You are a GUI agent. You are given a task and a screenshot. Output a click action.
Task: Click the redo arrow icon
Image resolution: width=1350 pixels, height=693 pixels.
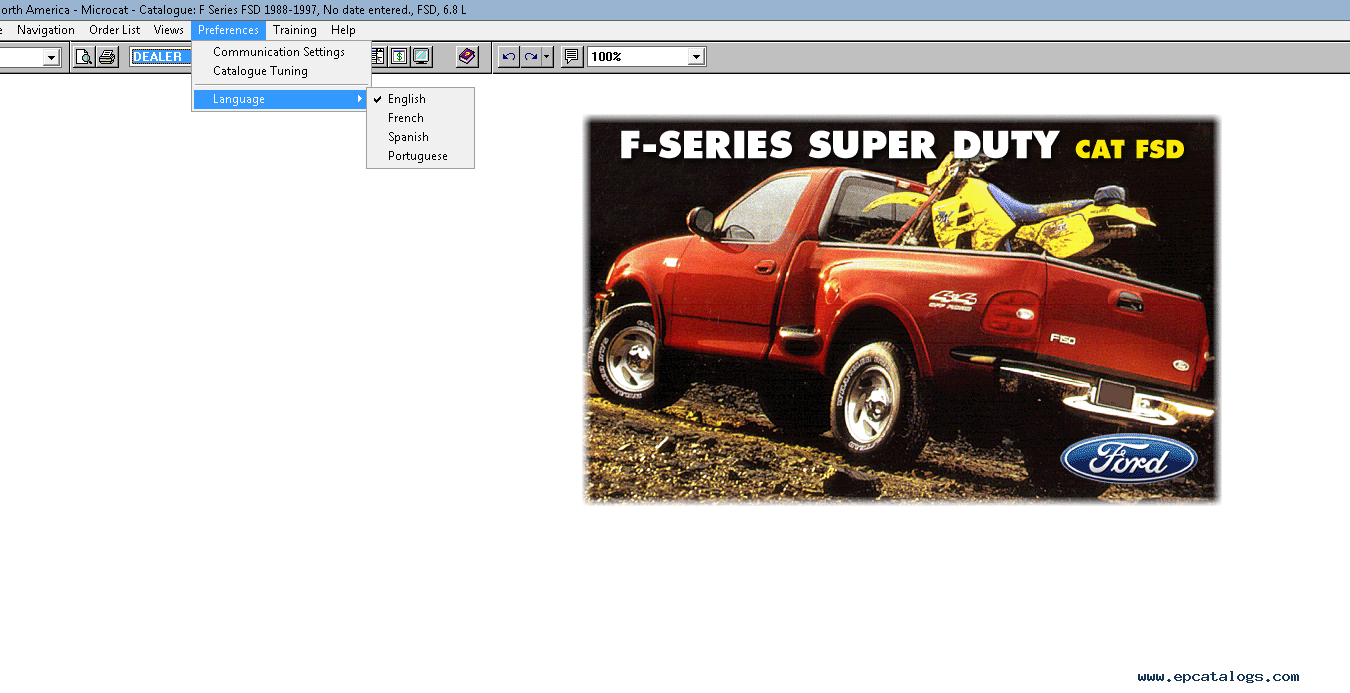(x=531, y=57)
